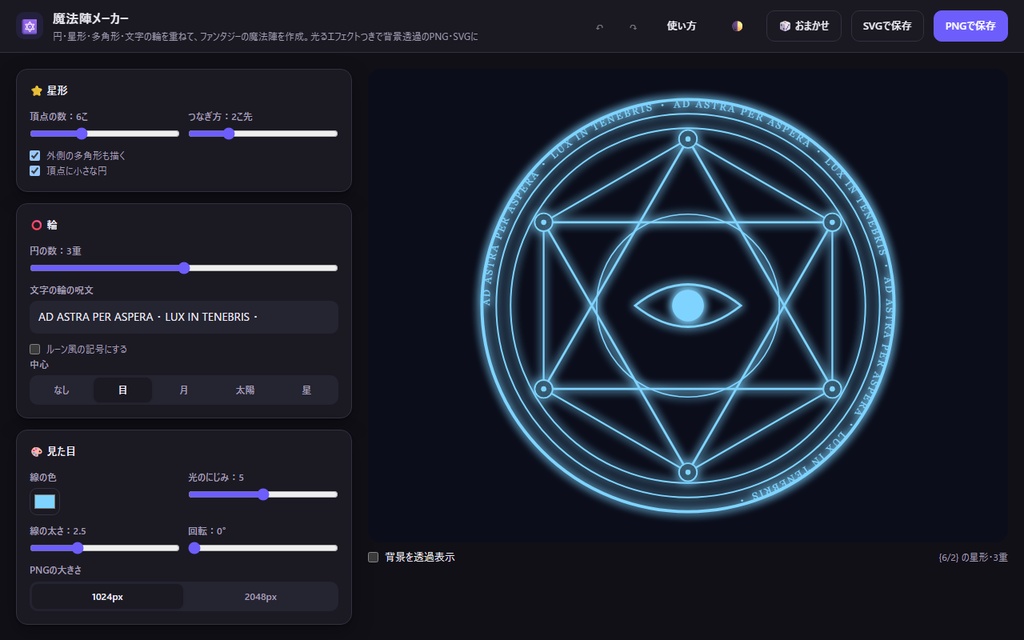Click the {6/2} の星形・3重 status text
1024x640 pixels.
(x=972, y=557)
